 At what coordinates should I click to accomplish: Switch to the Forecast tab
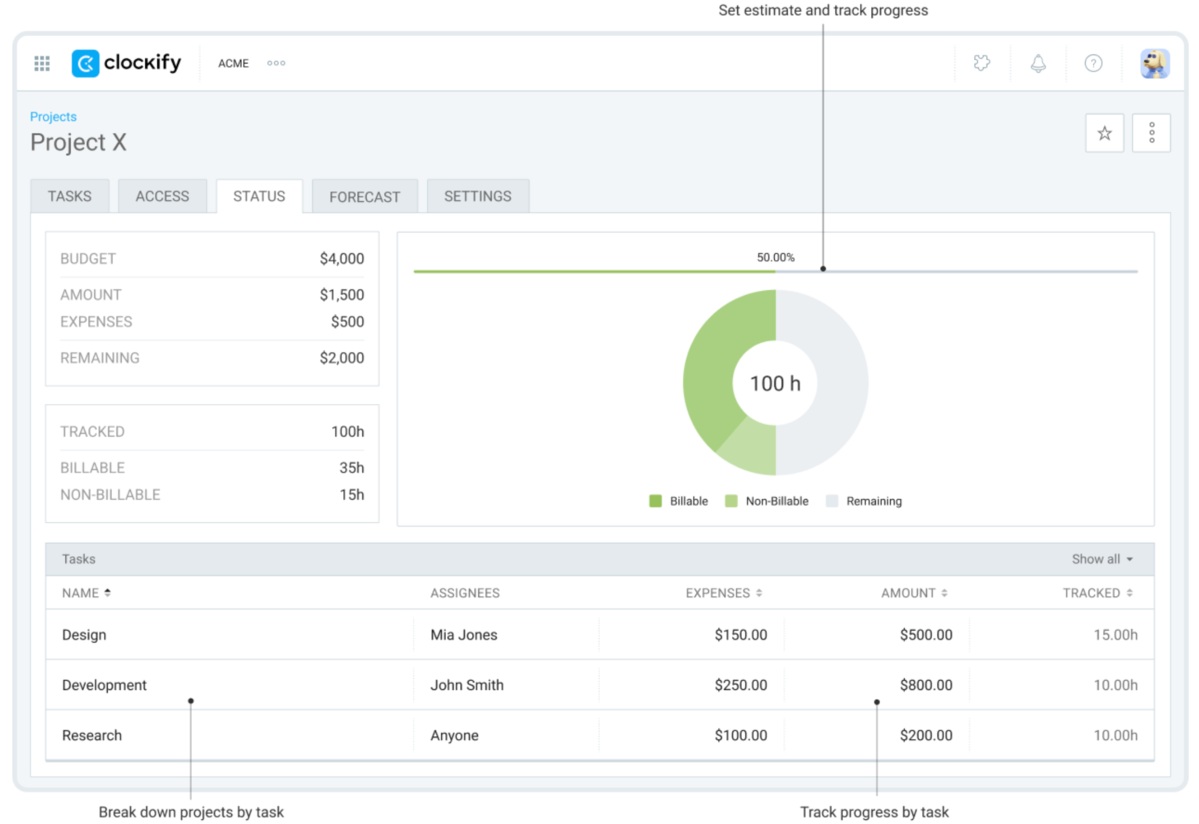point(365,196)
